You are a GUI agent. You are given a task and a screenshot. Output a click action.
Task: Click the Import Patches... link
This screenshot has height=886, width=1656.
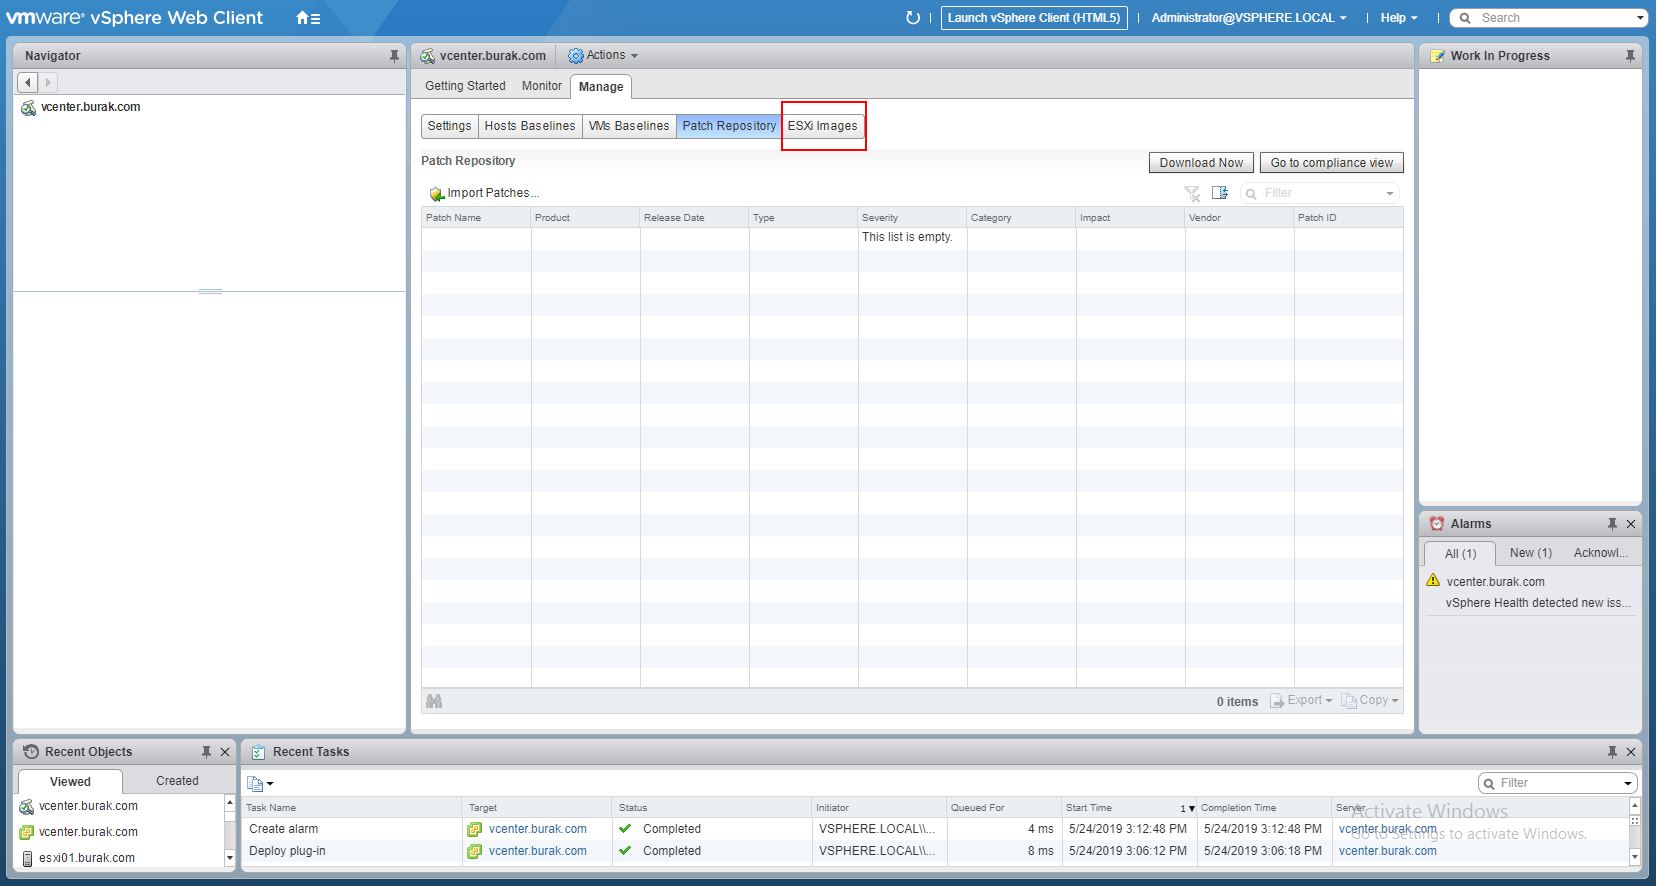[x=493, y=193]
